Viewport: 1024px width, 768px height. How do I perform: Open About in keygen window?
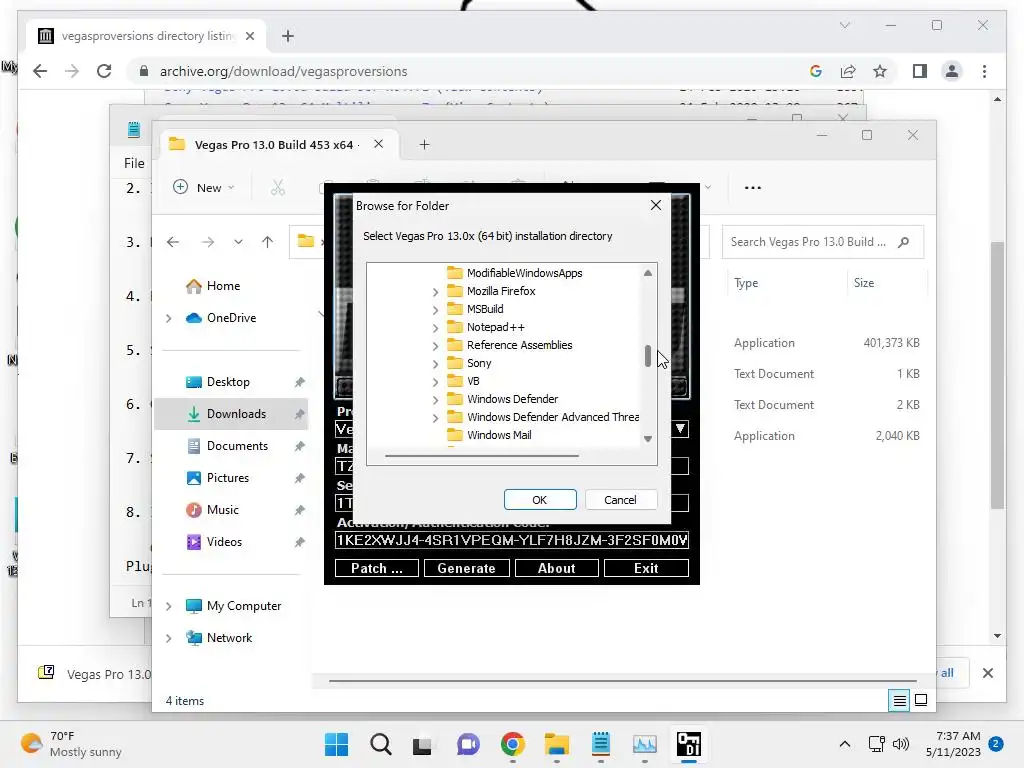pyautogui.click(x=556, y=568)
